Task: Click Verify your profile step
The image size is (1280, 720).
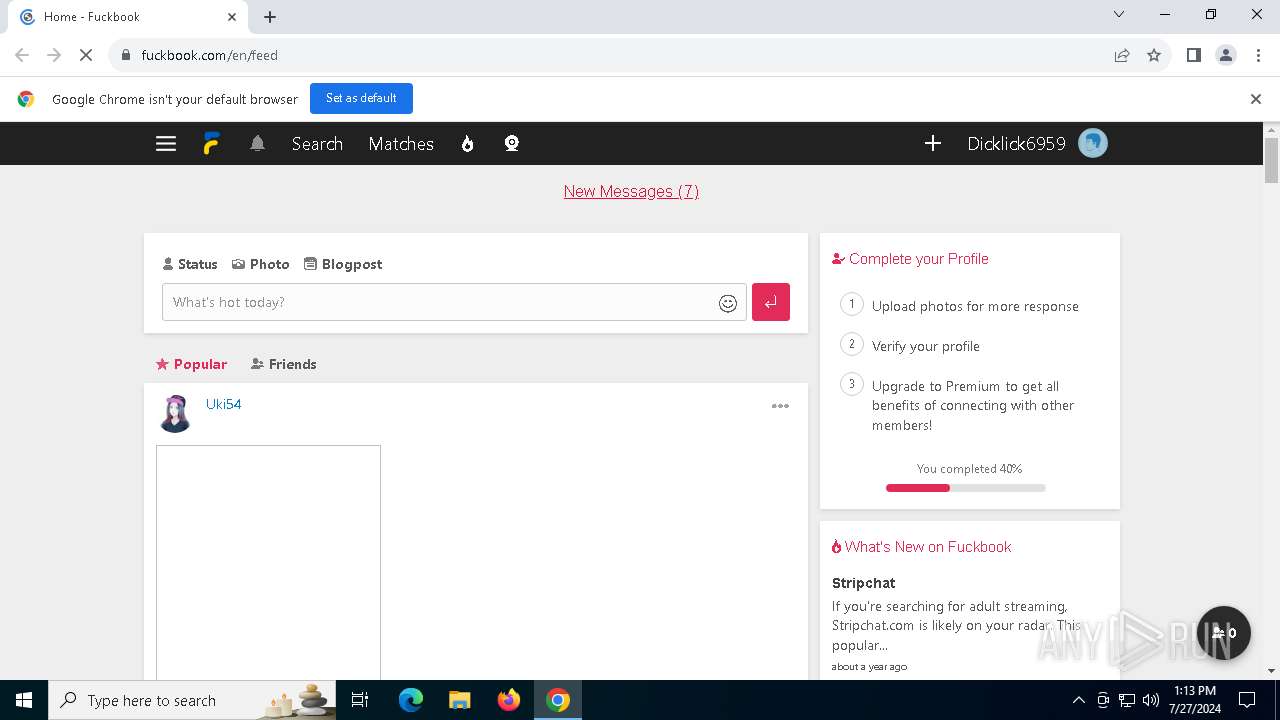Action: pyautogui.click(x=925, y=346)
